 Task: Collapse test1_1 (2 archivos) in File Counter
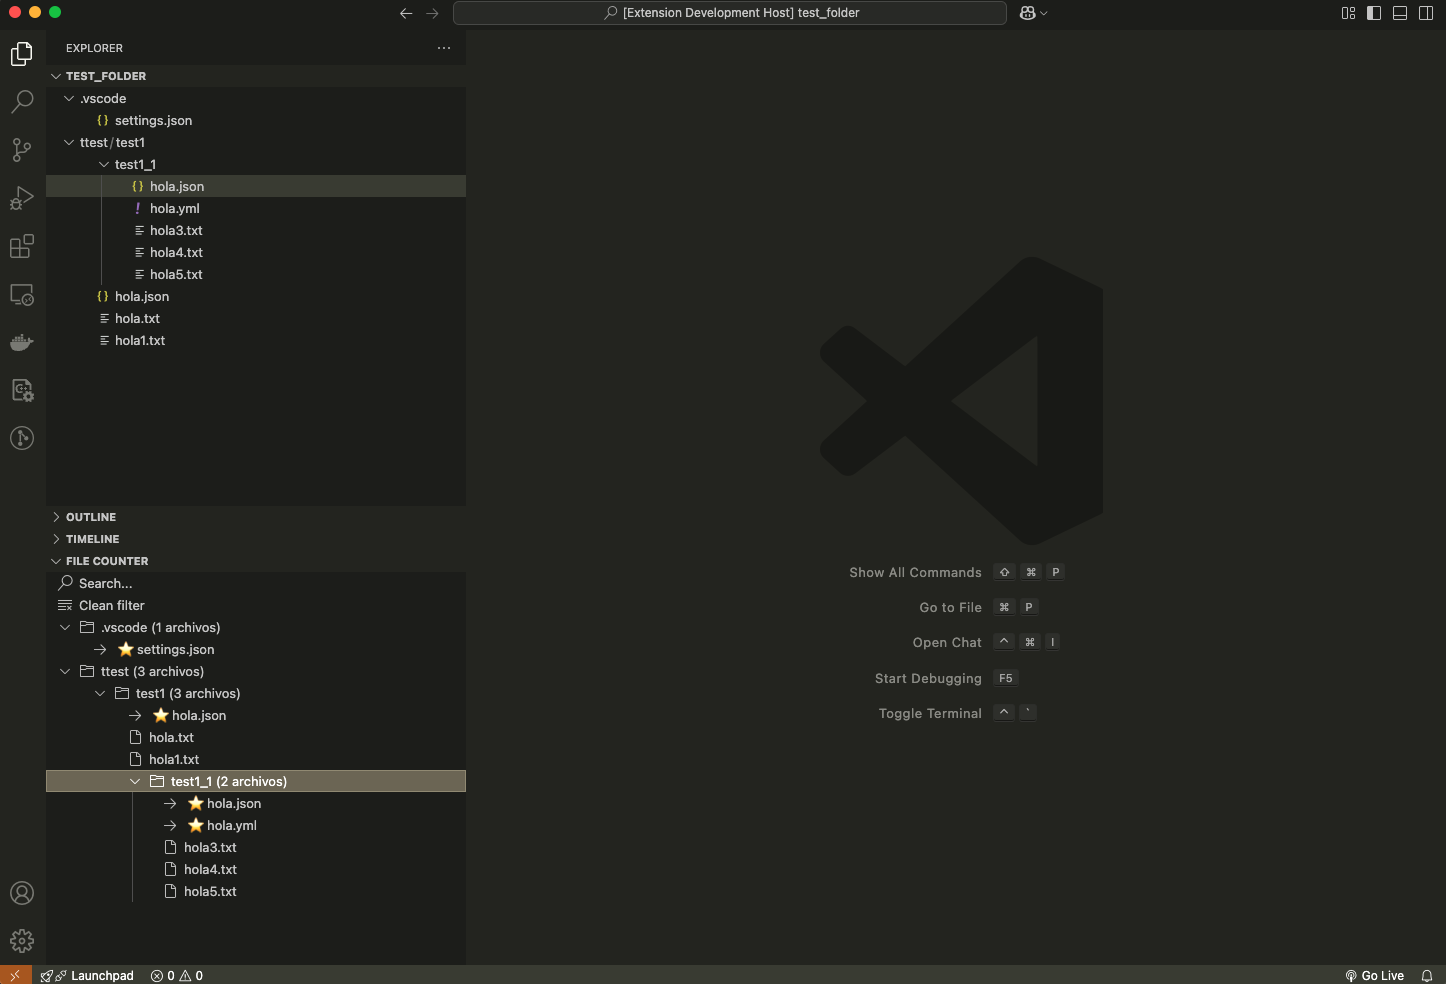[256, 781]
